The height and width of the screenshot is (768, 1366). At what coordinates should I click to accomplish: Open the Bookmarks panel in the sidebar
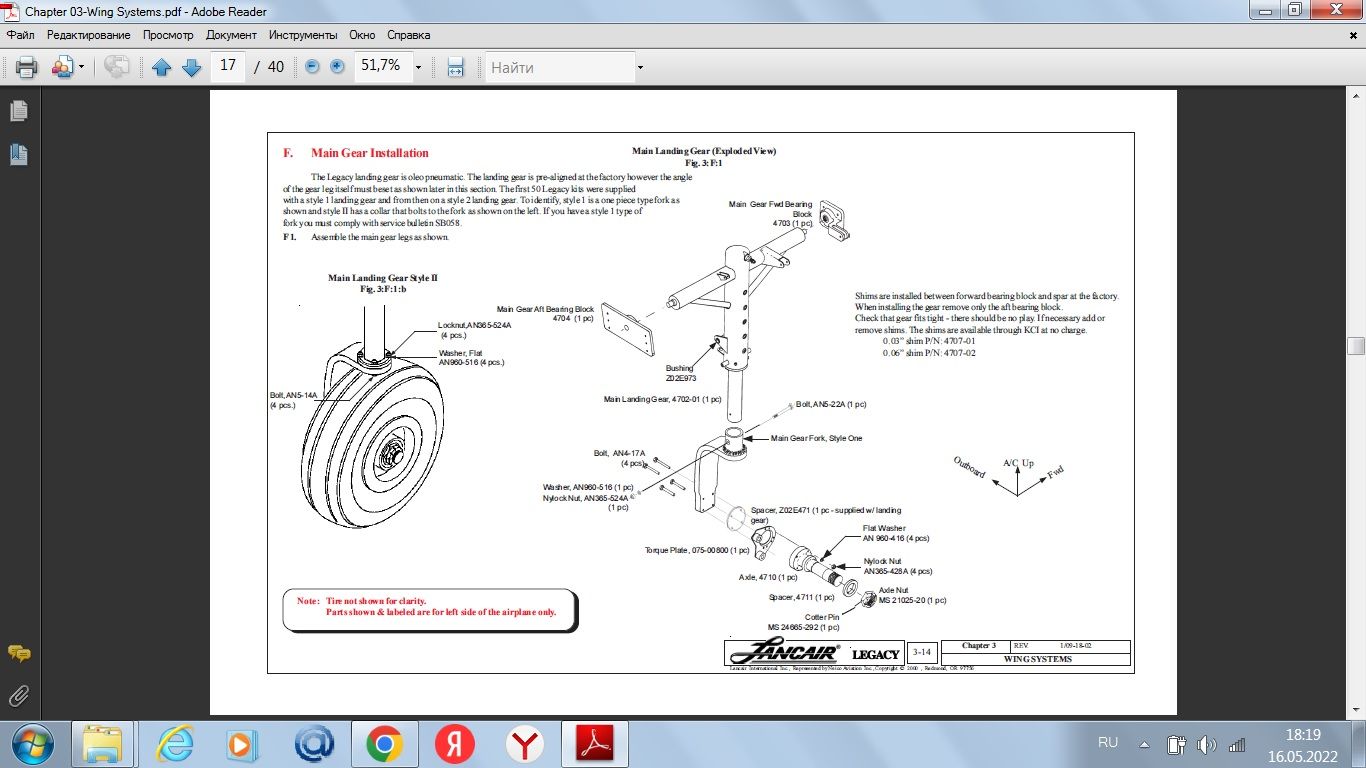click(16, 154)
